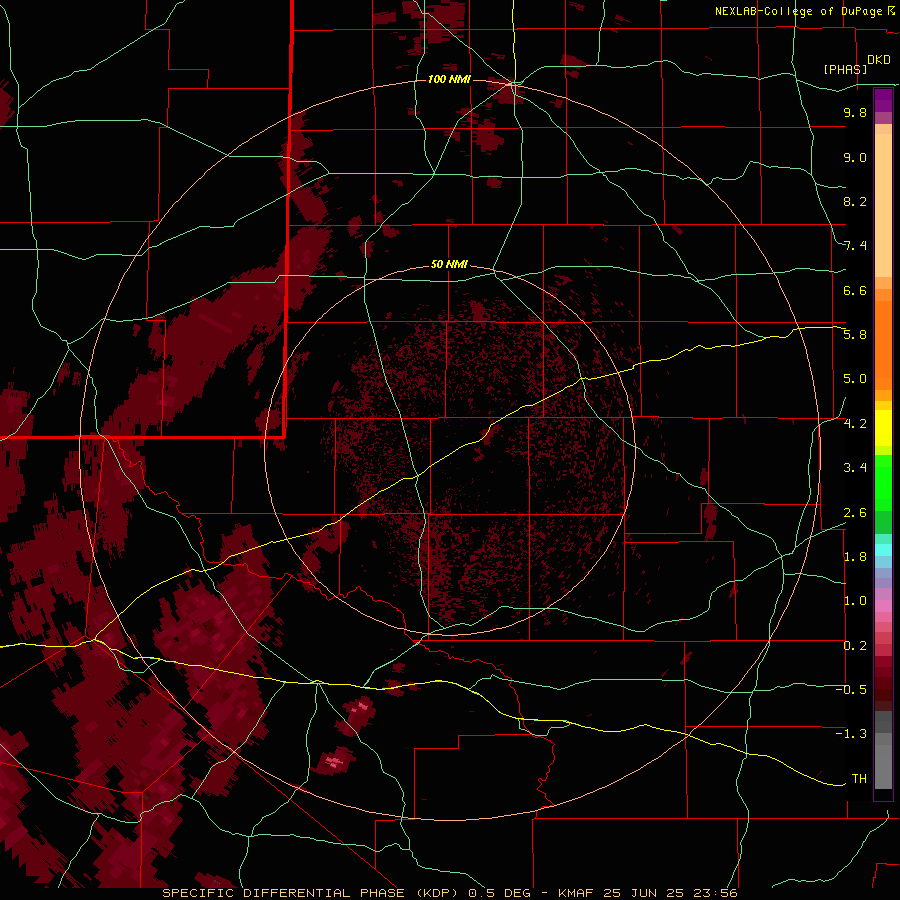Click the 5.8 scale value
The width and height of the screenshot is (900, 900).
855,335
